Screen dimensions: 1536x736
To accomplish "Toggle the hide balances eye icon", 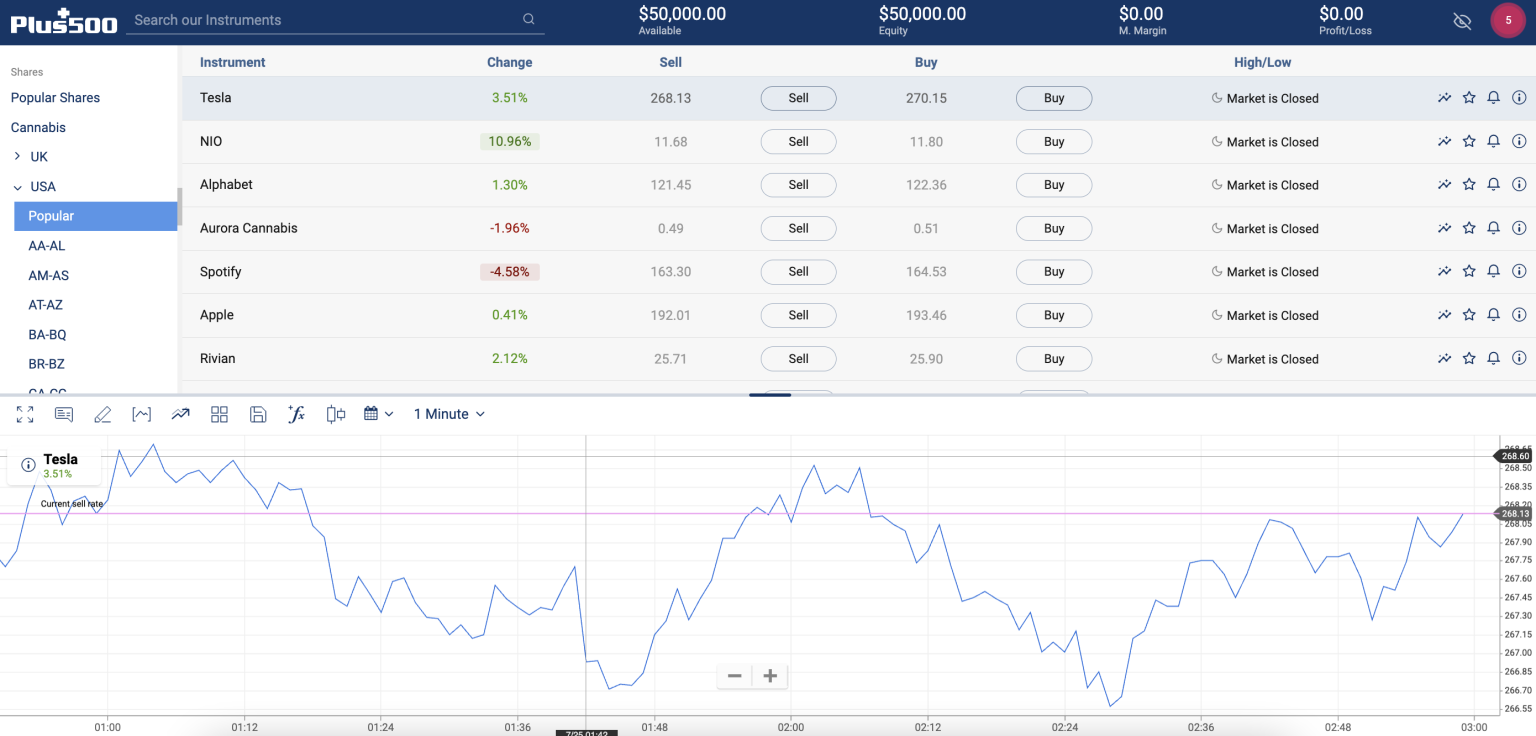I will [x=1462, y=20].
